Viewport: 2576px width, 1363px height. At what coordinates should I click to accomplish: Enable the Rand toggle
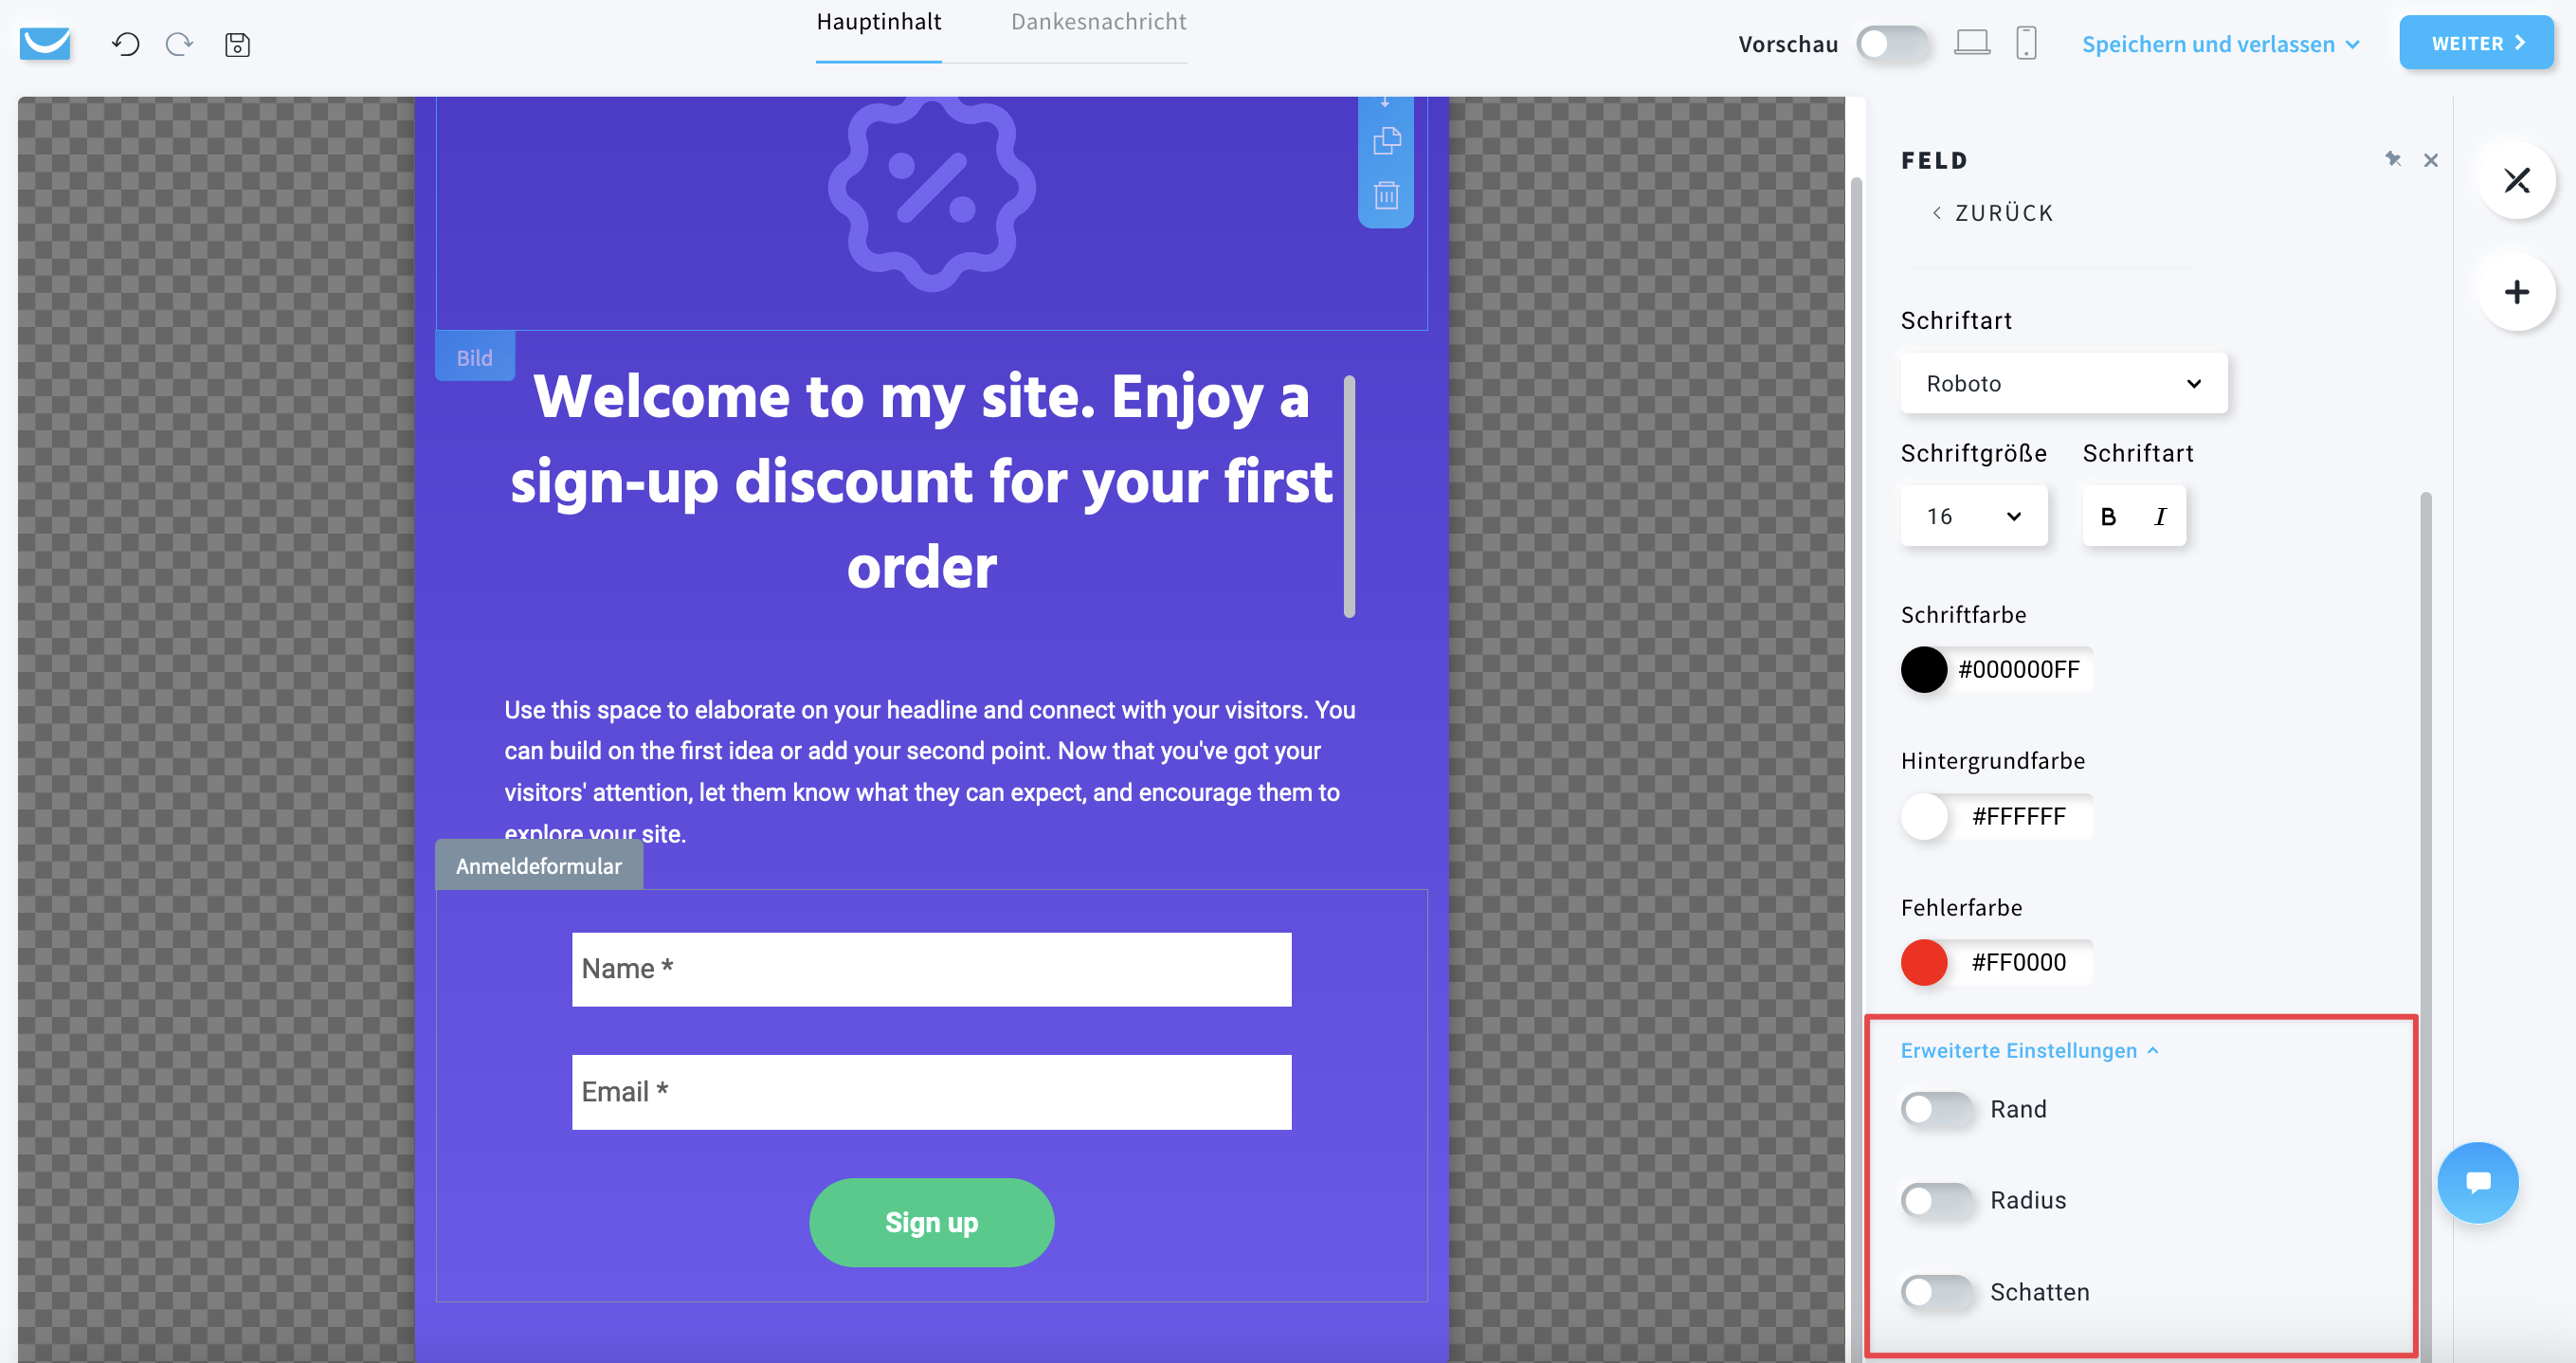1937,1109
